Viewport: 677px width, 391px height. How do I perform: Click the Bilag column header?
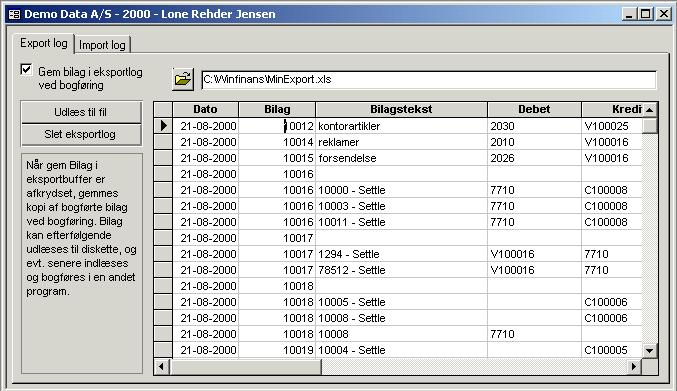[x=277, y=109]
